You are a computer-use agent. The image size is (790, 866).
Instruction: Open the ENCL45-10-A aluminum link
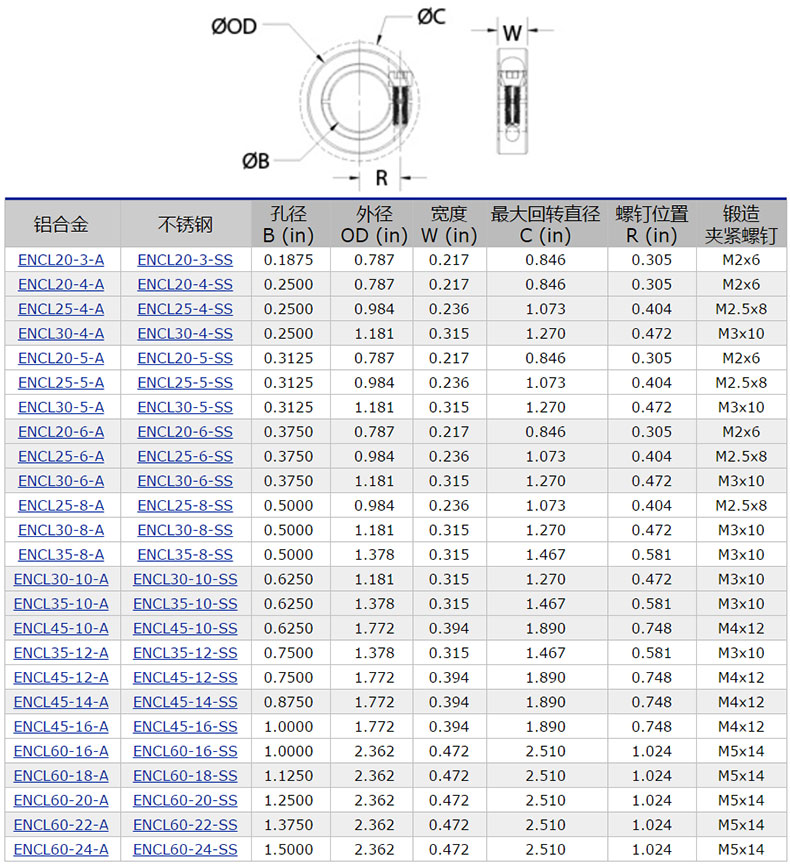tap(61, 628)
